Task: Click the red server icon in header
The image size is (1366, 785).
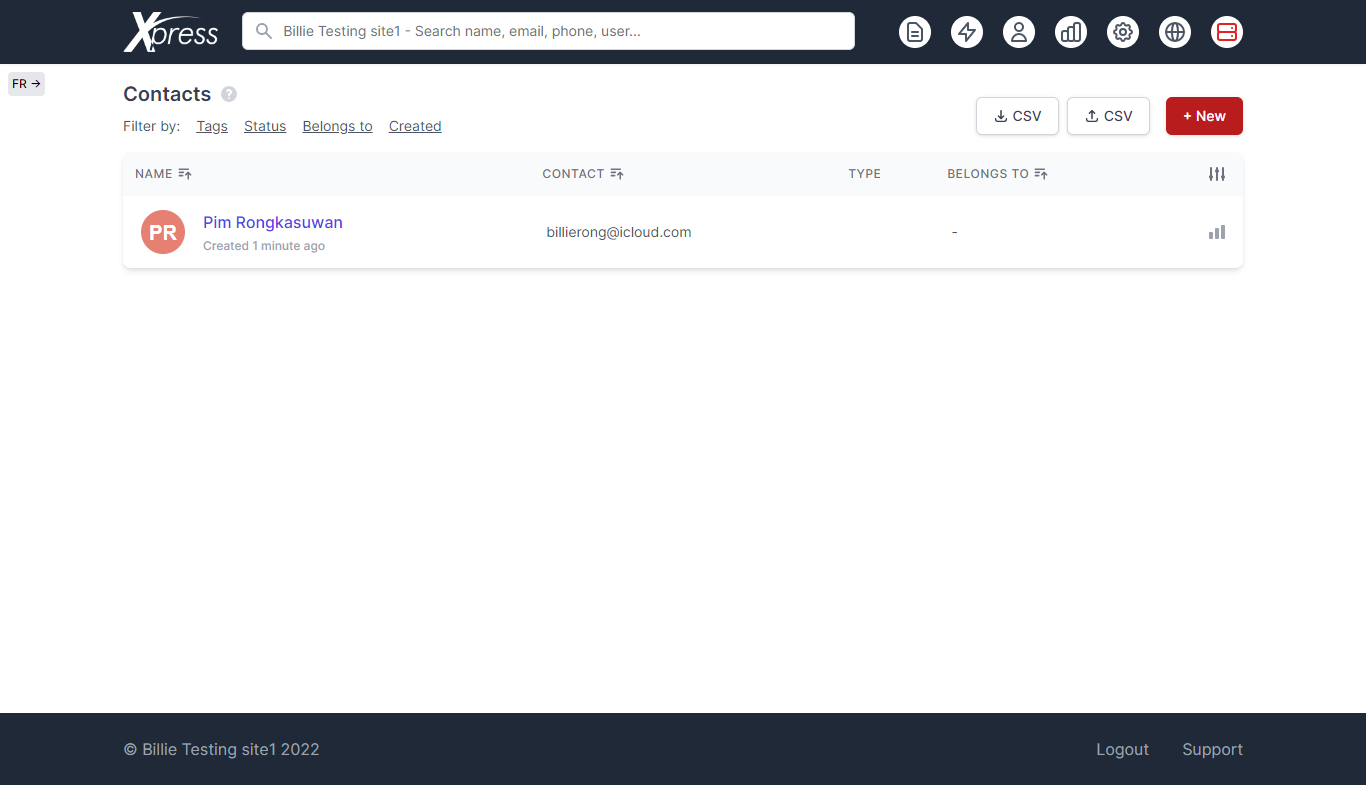Action: pyautogui.click(x=1226, y=32)
